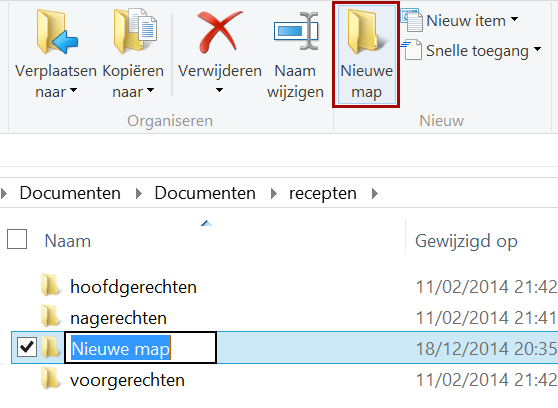The width and height of the screenshot is (558, 408).
Task: Click the Kopiëren naar icon
Action: pos(135,31)
